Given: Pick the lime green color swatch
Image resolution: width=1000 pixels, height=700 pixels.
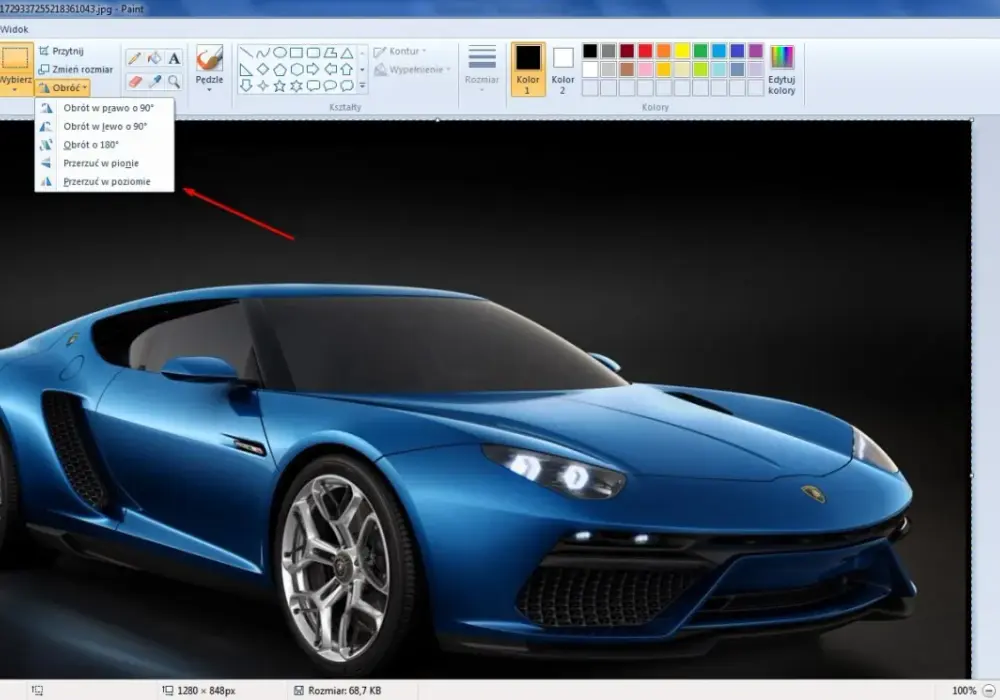Looking at the screenshot, I should (701, 69).
